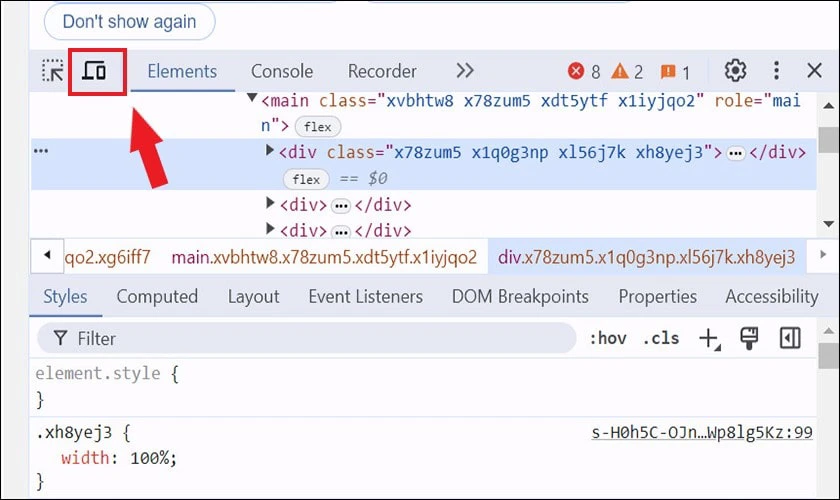Viewport: 840px width, 500px height.
Task: Toggle the :hov element state button
Action: point(608,339)
